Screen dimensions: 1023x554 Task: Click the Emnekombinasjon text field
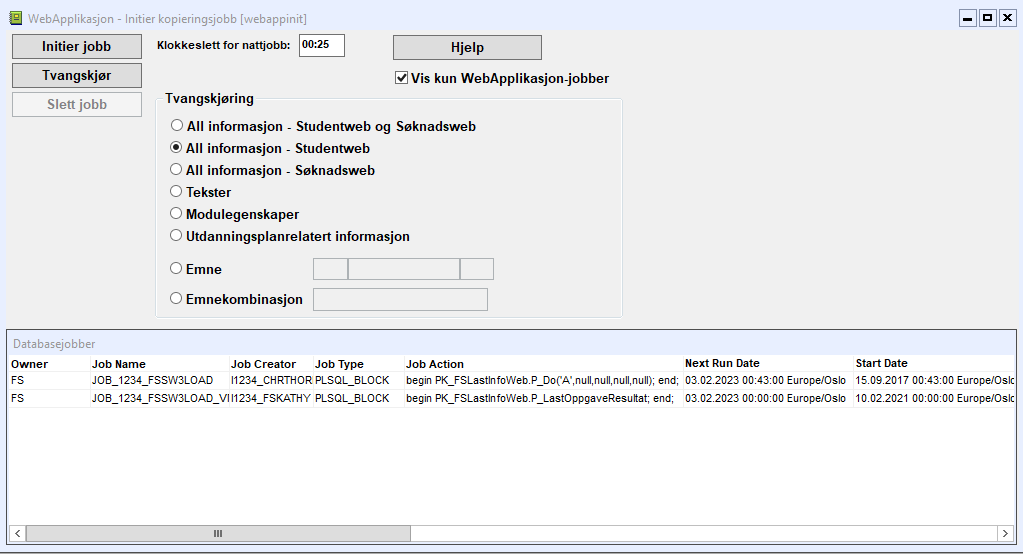click(400, 300)
